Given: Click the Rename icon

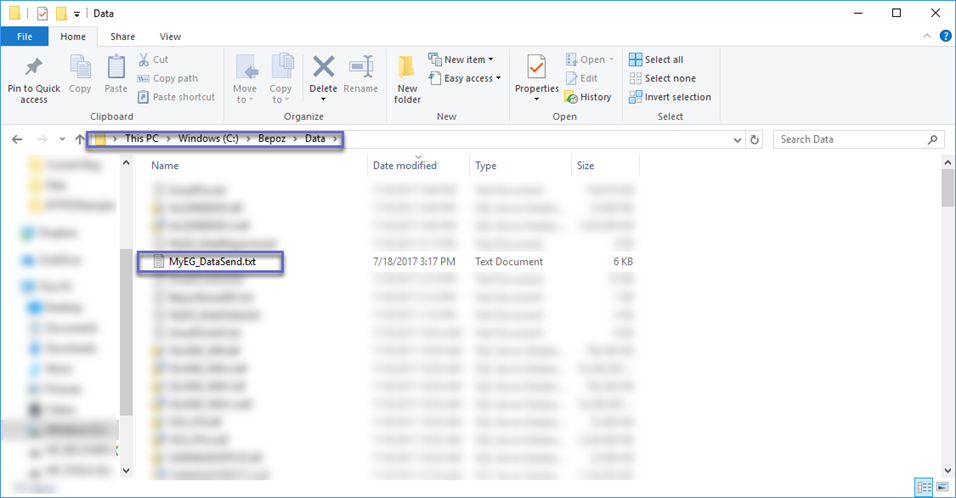Looking at the screenshot, I should point(360,68).
